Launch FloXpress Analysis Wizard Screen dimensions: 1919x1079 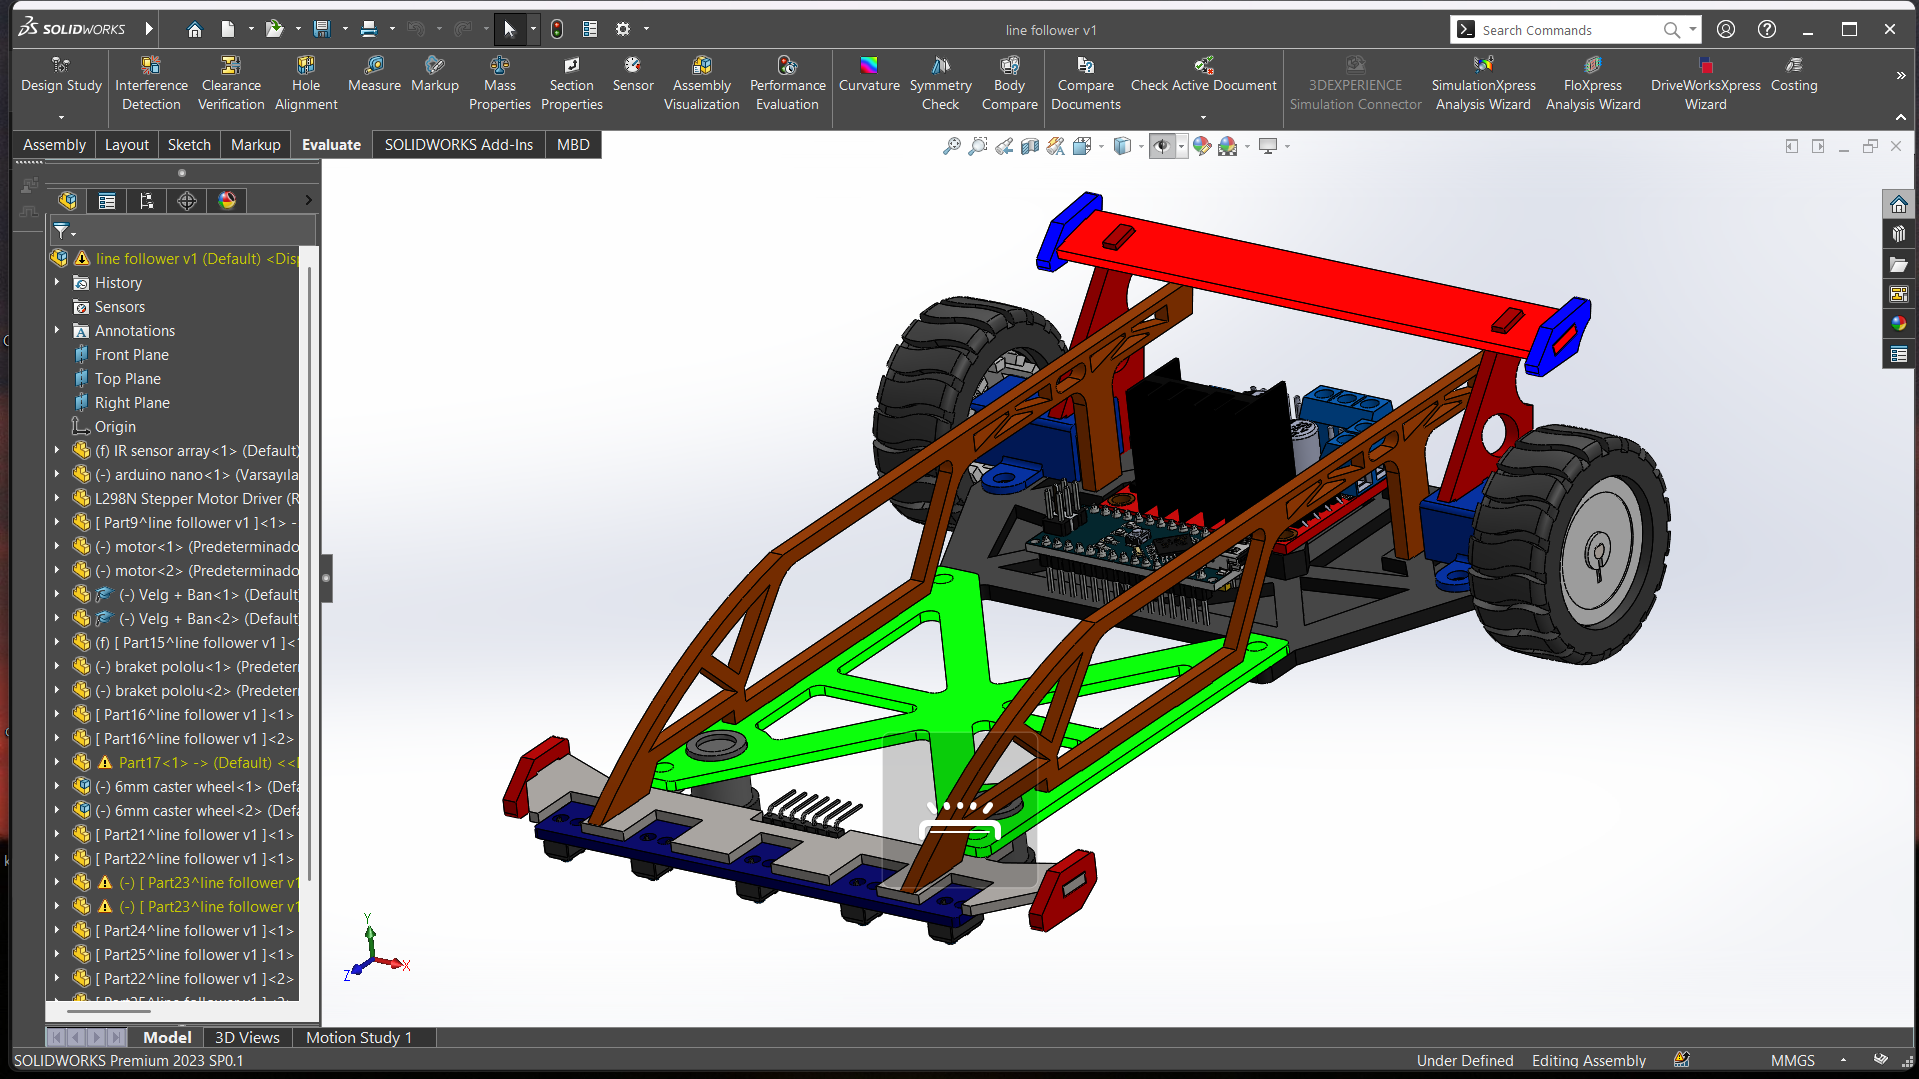pyautogui.click(x=1593, y=84)
